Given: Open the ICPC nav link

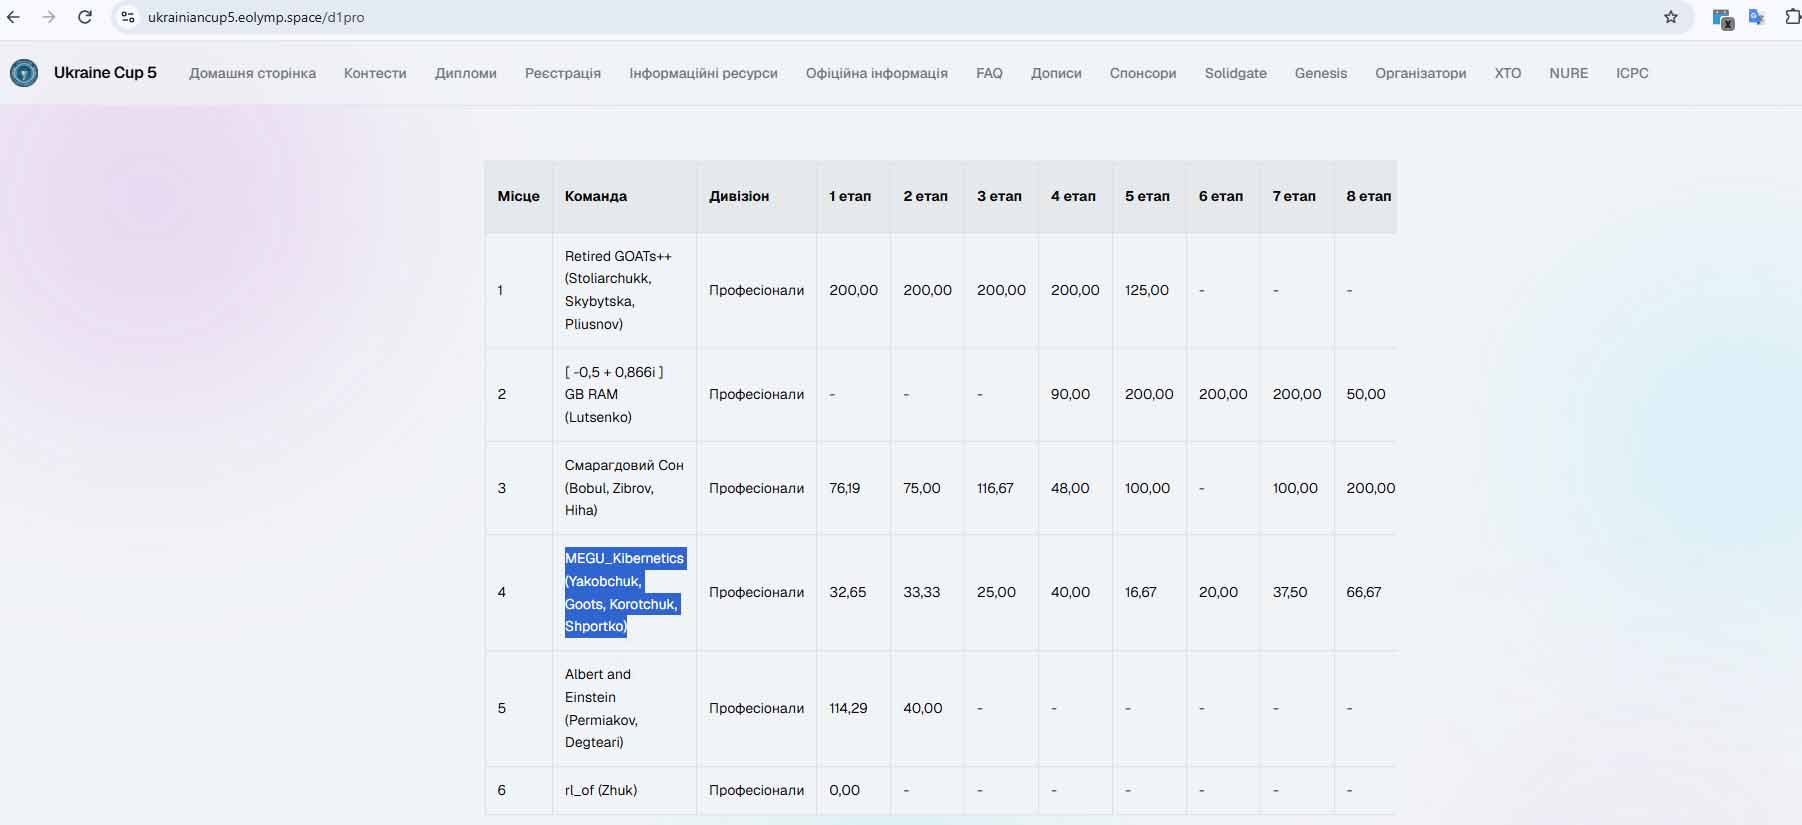Looking at the screenshot, I should pos(1632,73).
